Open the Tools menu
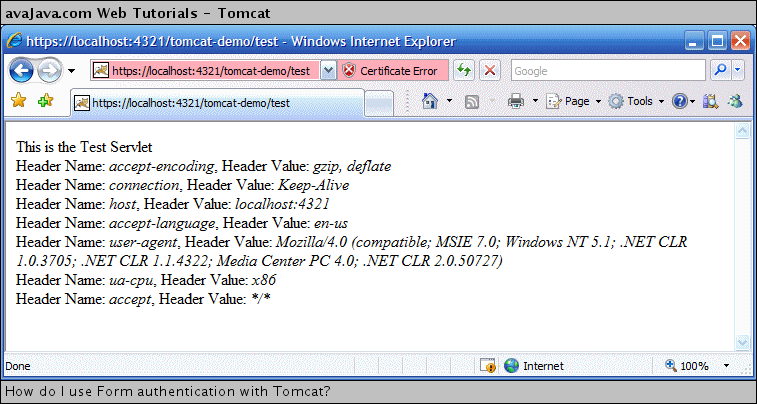This screenshot has height=404, width=757. (x=636, y=101)
